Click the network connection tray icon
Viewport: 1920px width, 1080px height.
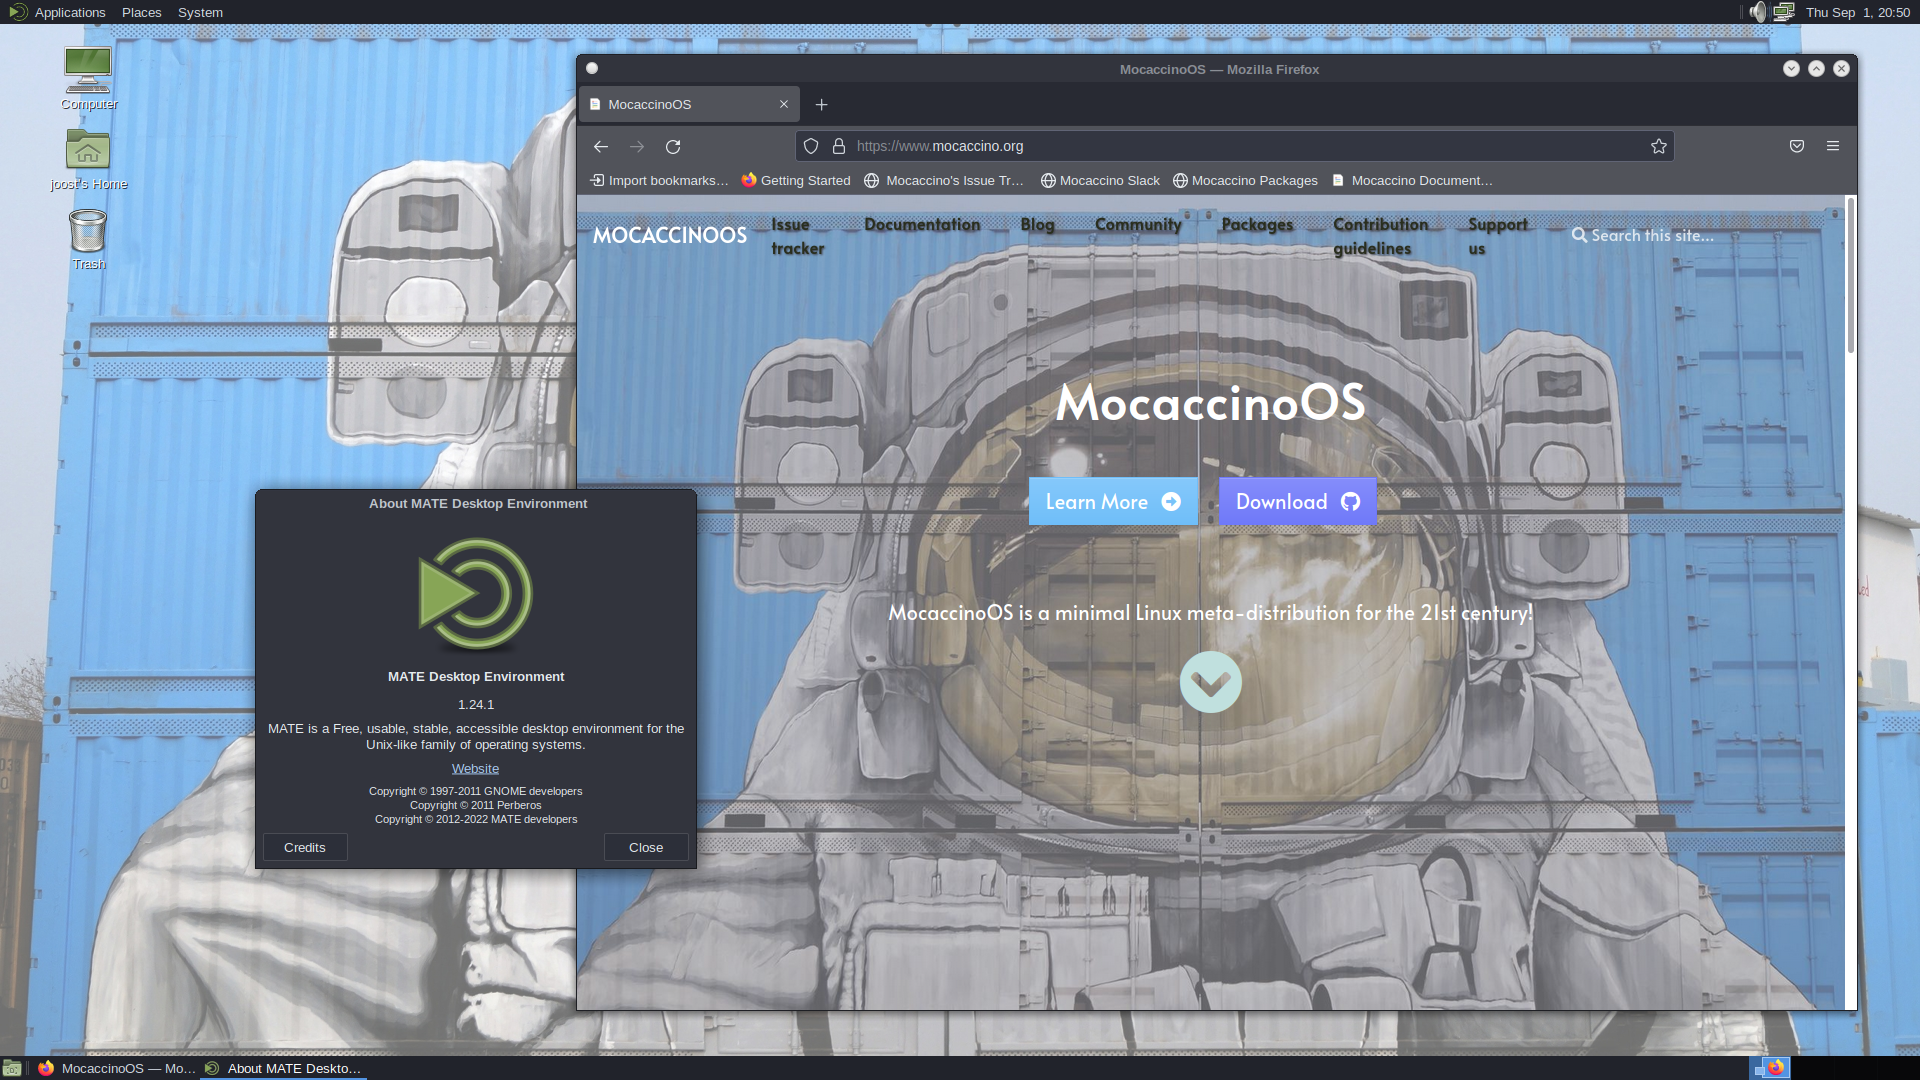tap(1784, 12)
